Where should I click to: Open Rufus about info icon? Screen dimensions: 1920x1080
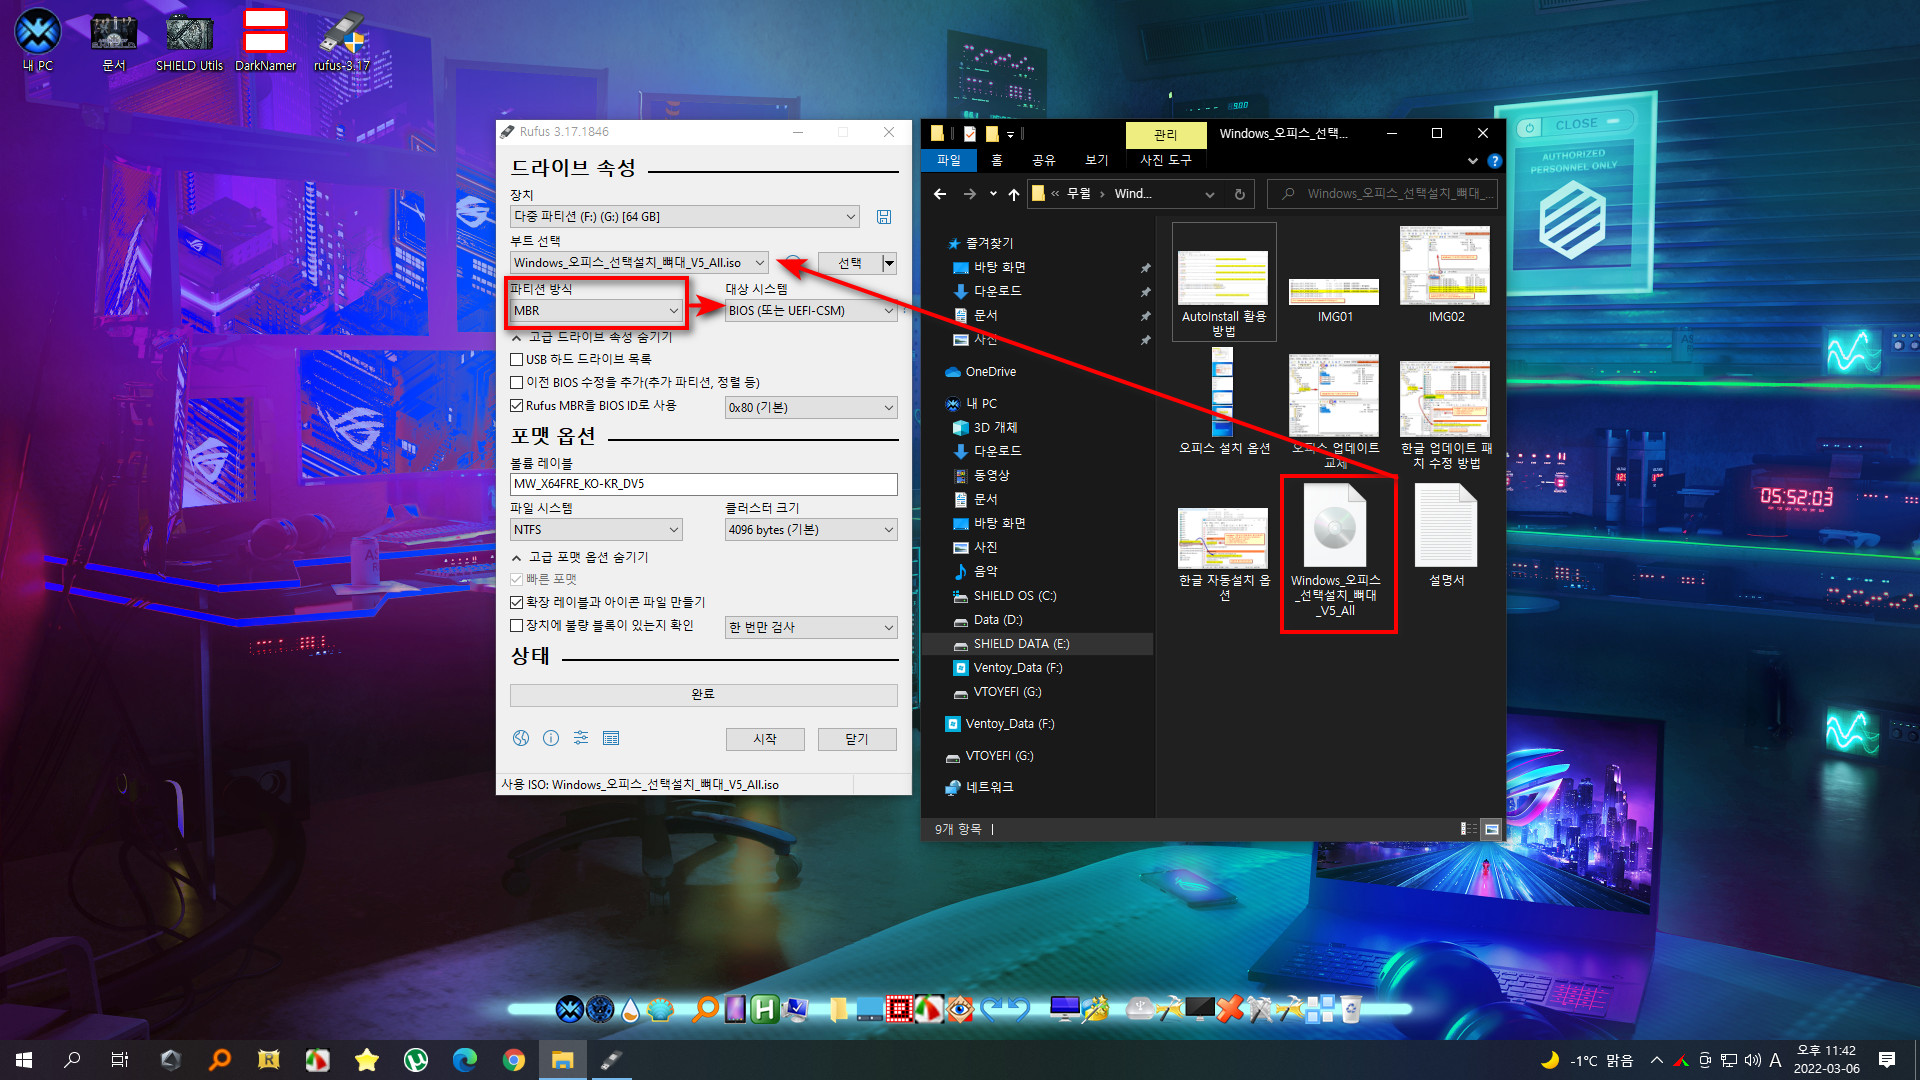coord(551,738)
